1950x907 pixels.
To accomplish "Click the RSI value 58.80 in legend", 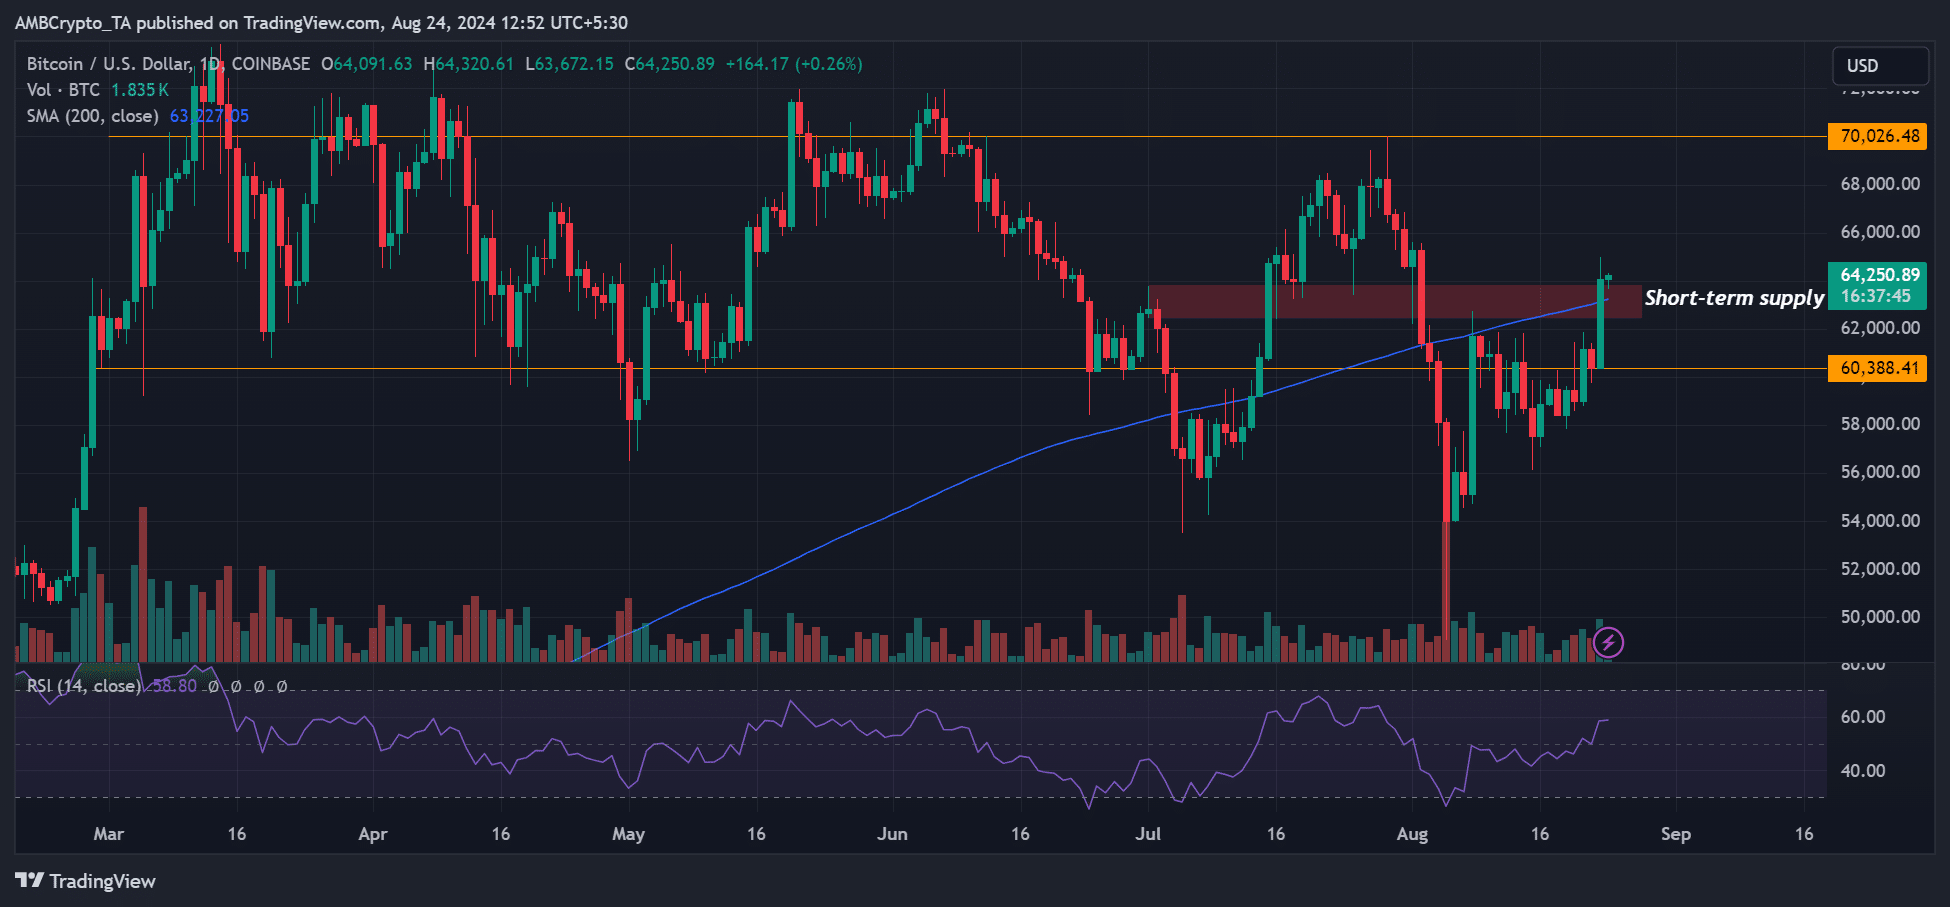I will tap(175, 686).
